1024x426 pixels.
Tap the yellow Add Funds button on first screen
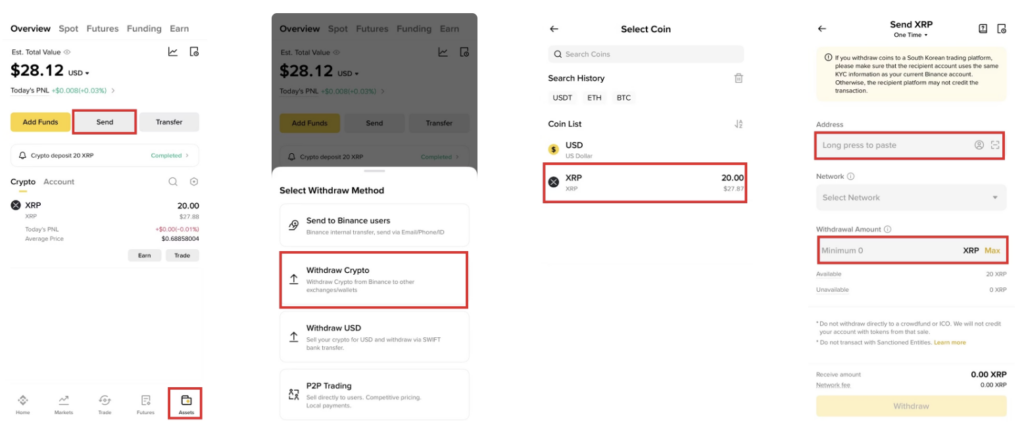[x=40, y=122]
